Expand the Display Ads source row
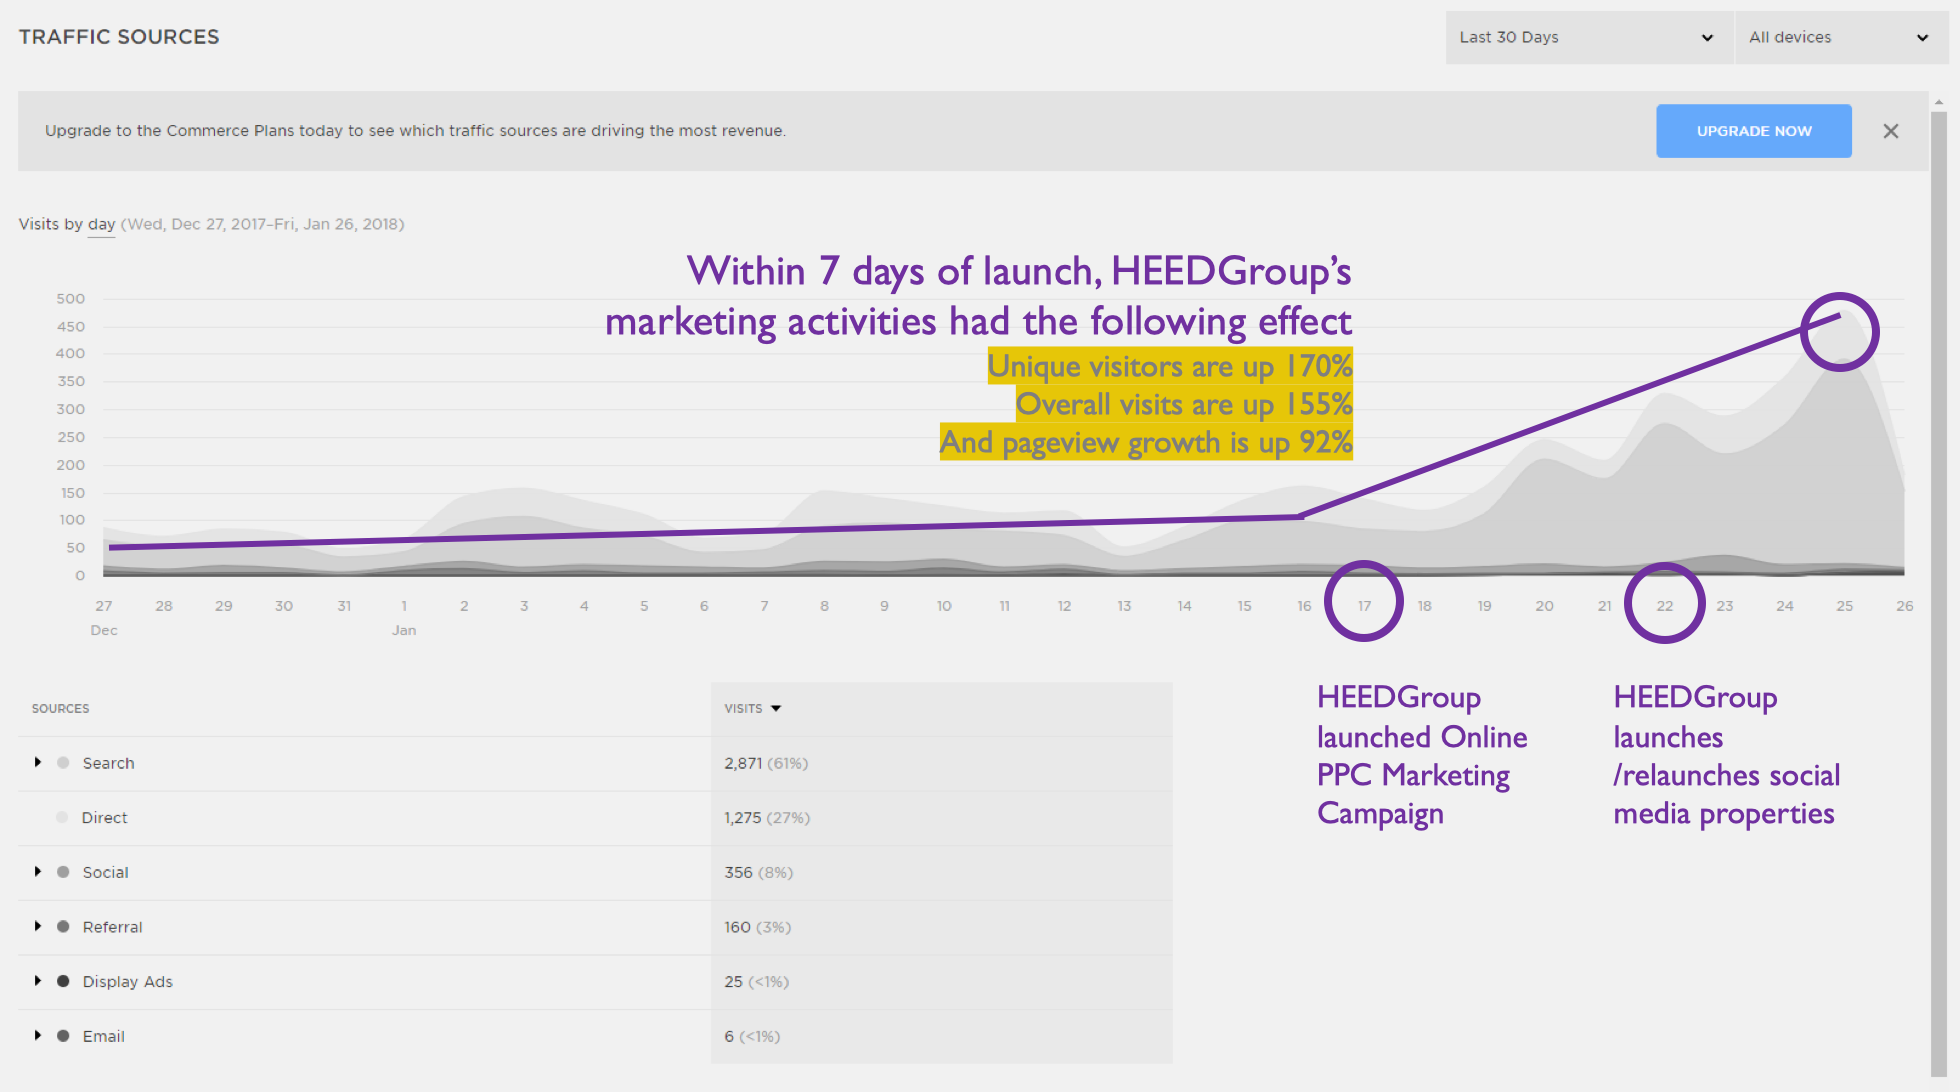 coord(38,980)
